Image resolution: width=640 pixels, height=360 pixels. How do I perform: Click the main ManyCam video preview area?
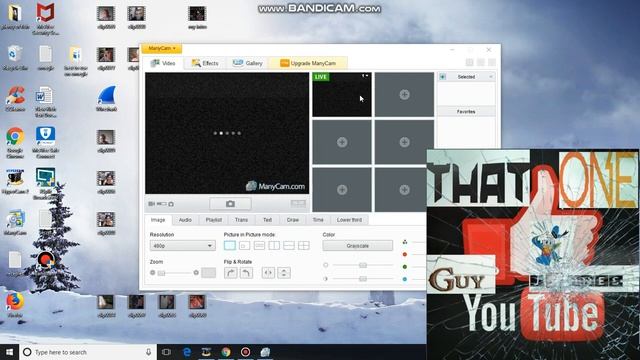(227, 133)
